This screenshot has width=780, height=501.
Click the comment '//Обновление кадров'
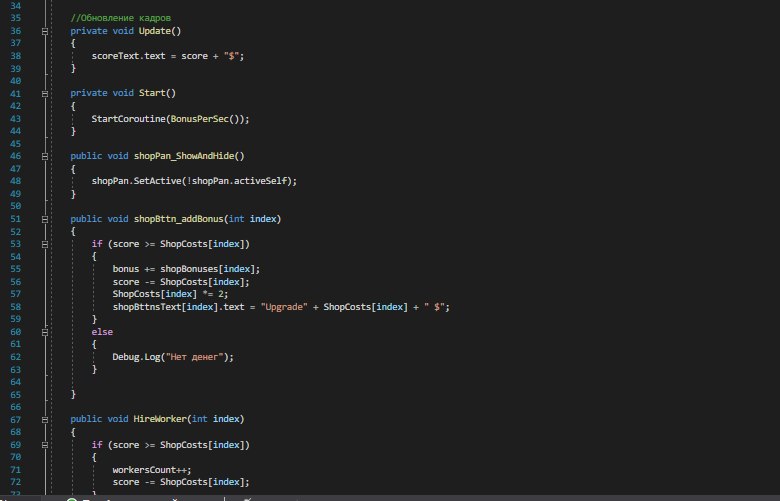pos(120,18)
